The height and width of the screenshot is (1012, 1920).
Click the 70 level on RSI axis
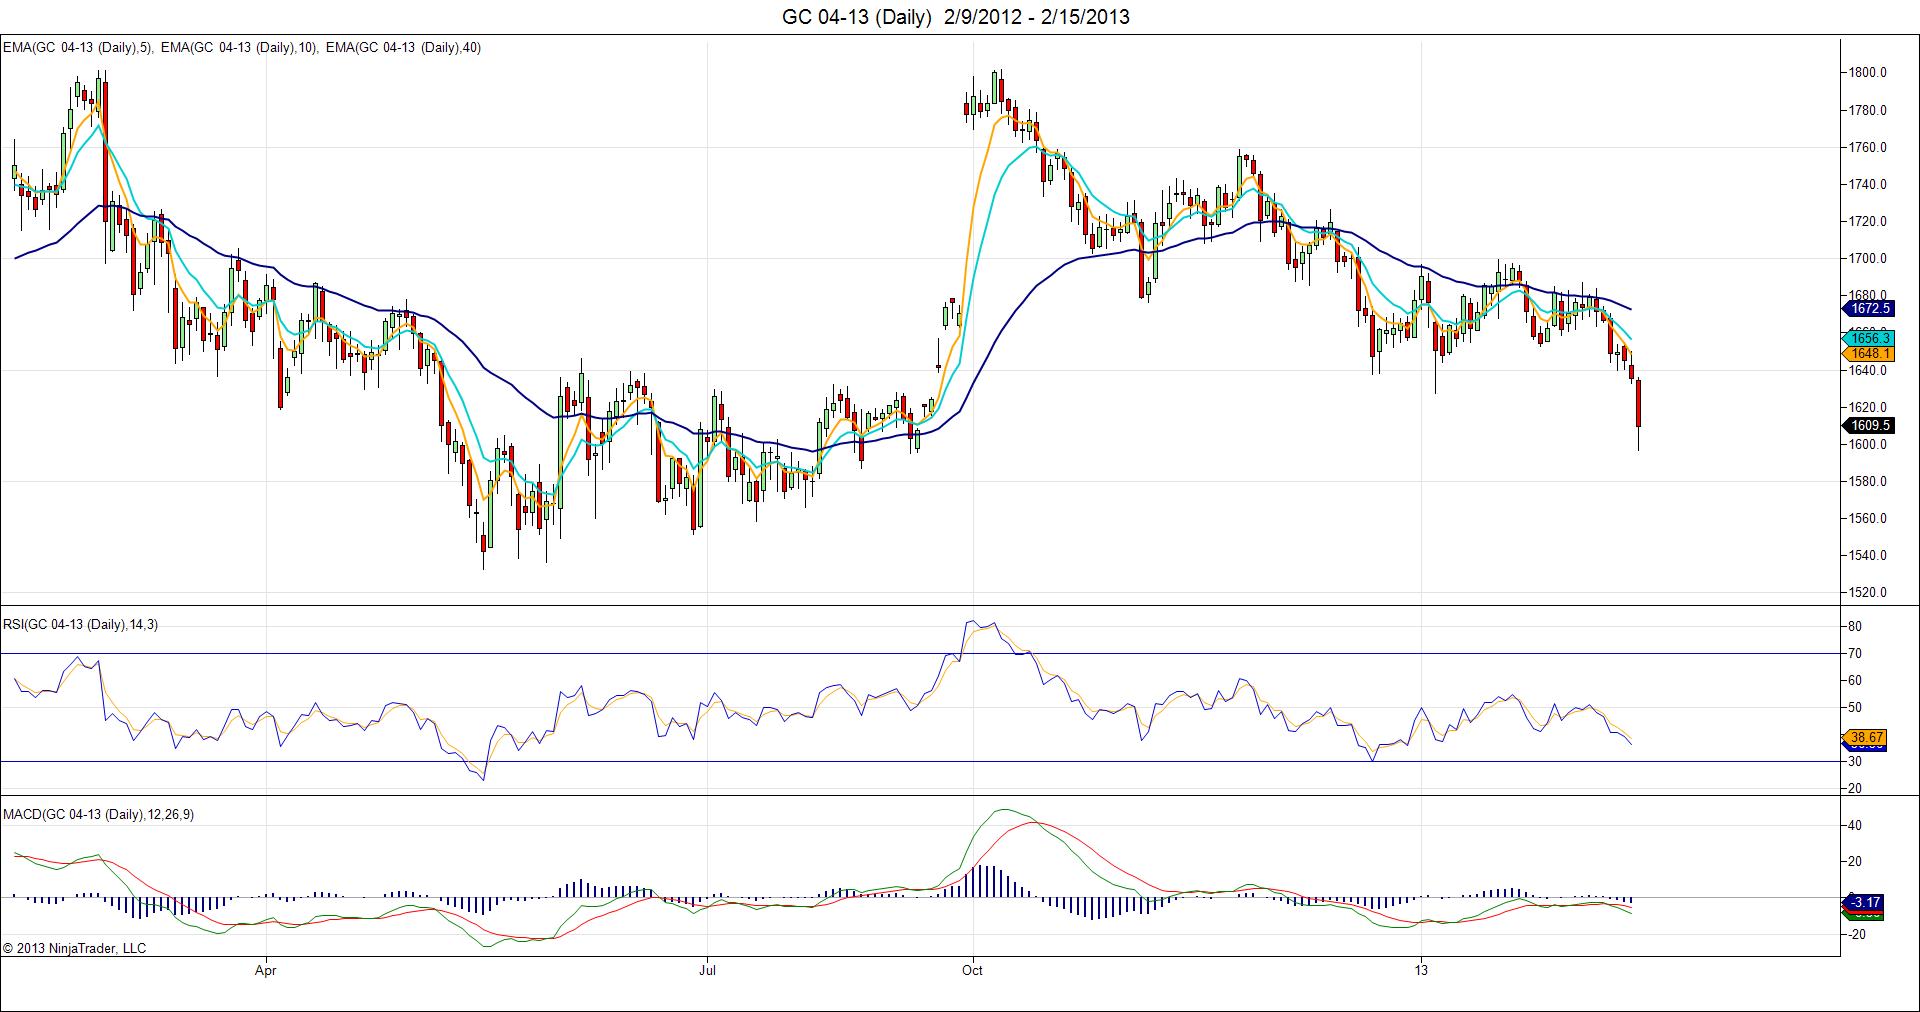point(1855,653)
